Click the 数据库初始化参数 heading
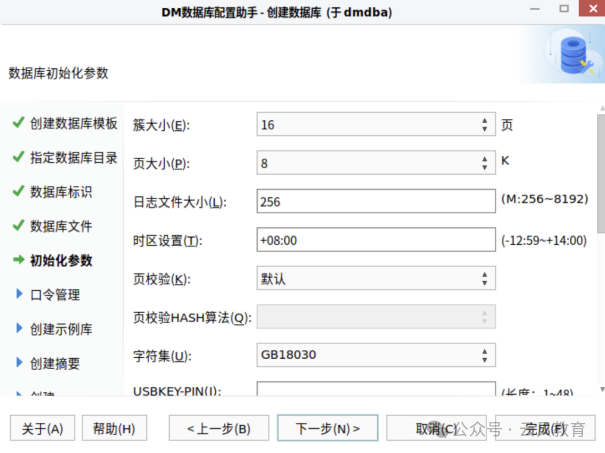The width and height of the screenshot is (605, 453). [58, 73]
